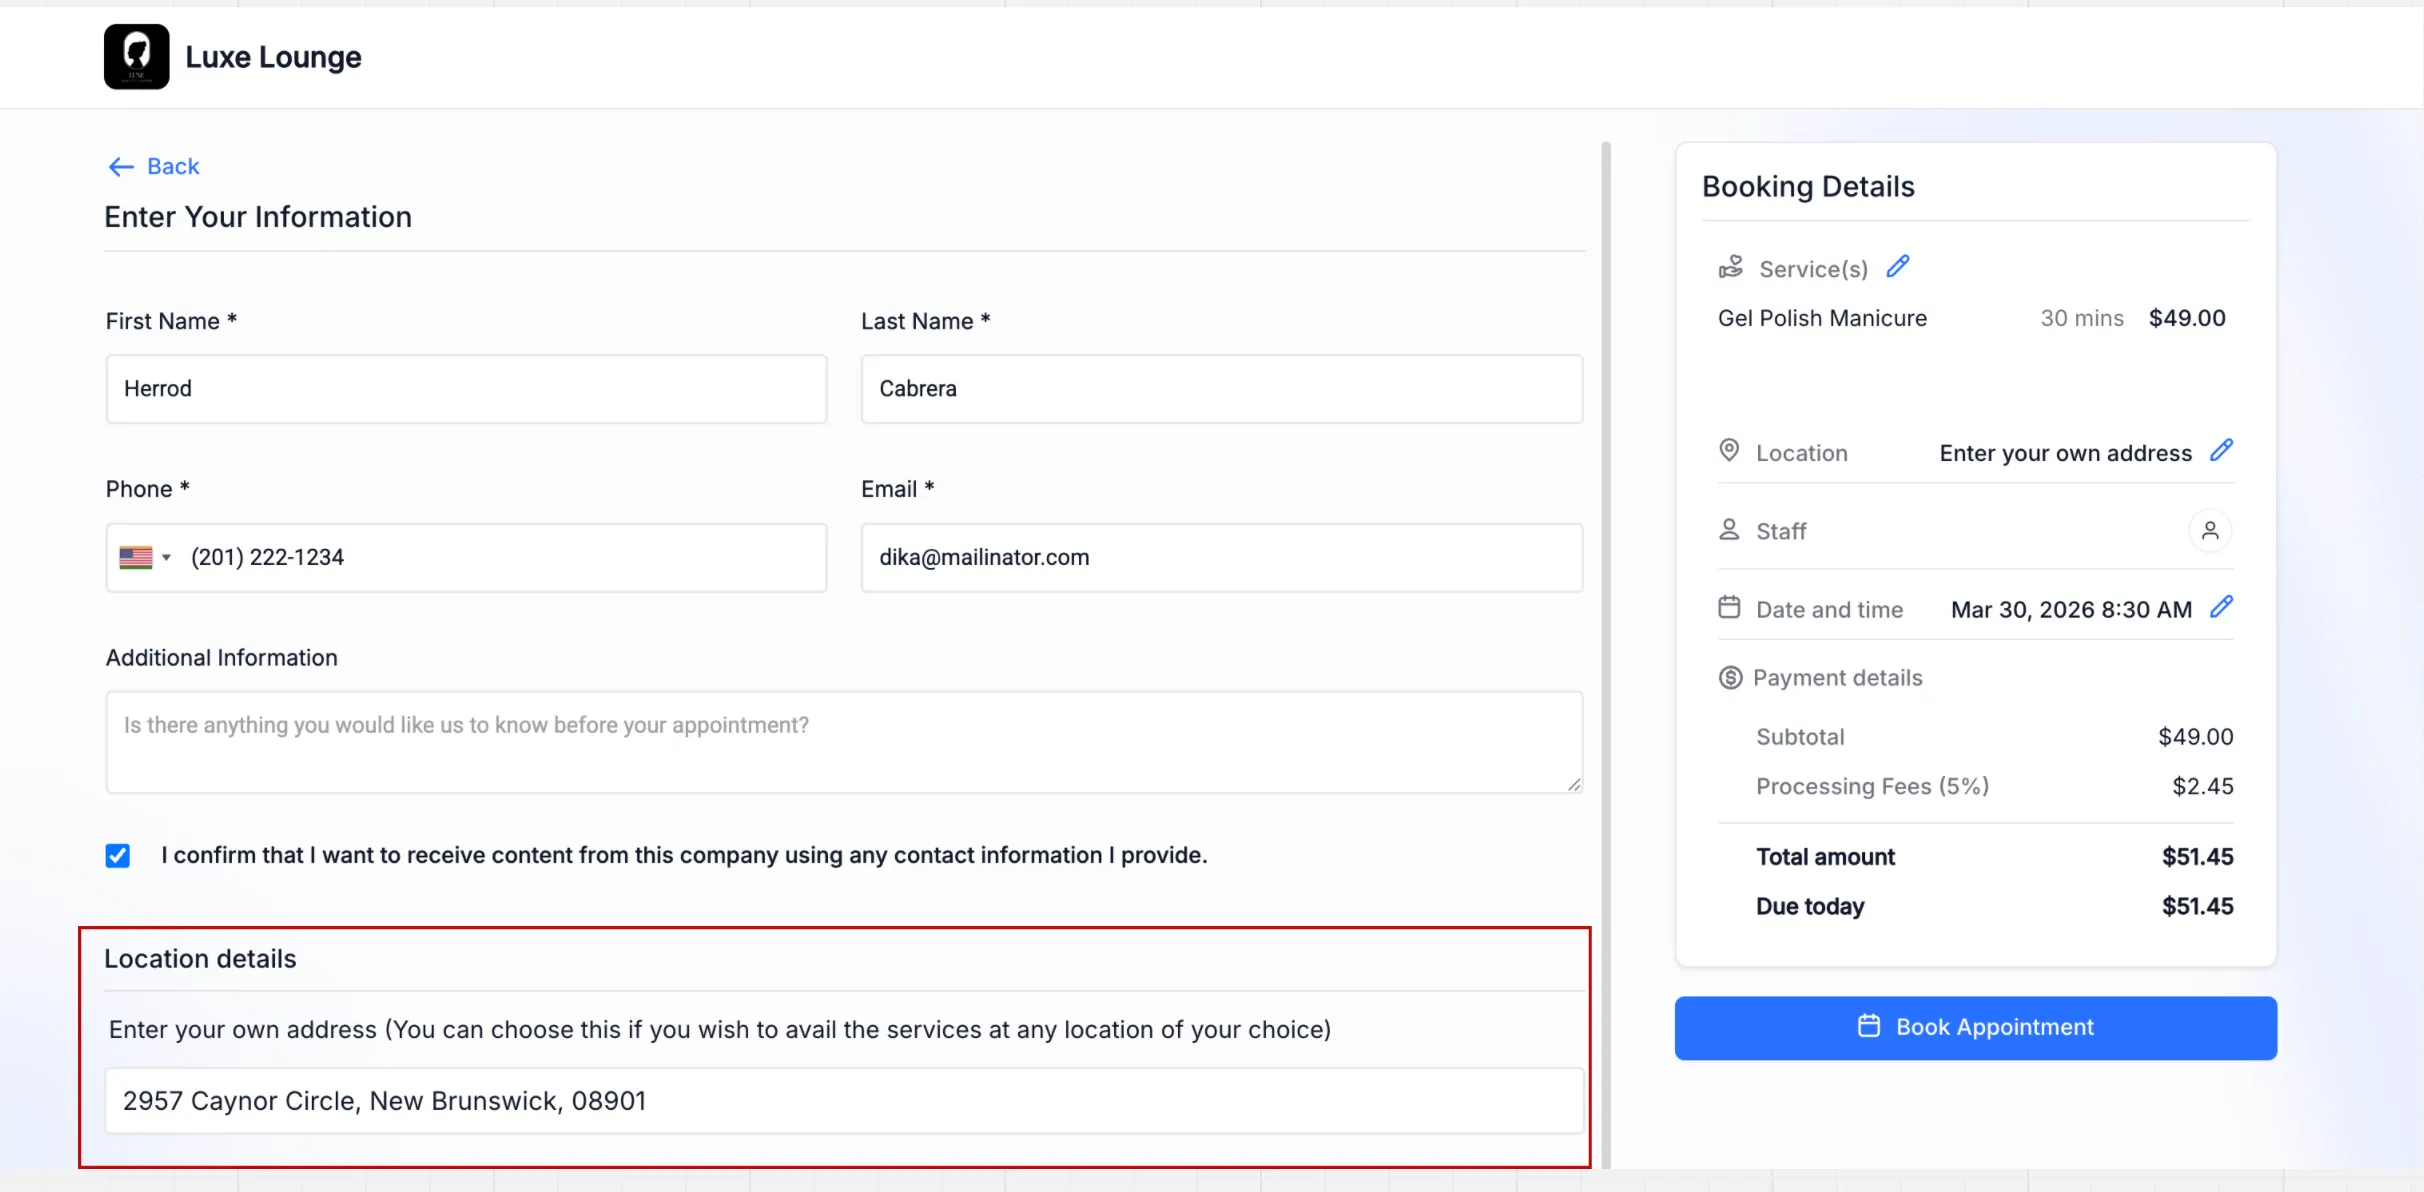
Task: Edit the location with pencil icon
Action: (2221, 451)
